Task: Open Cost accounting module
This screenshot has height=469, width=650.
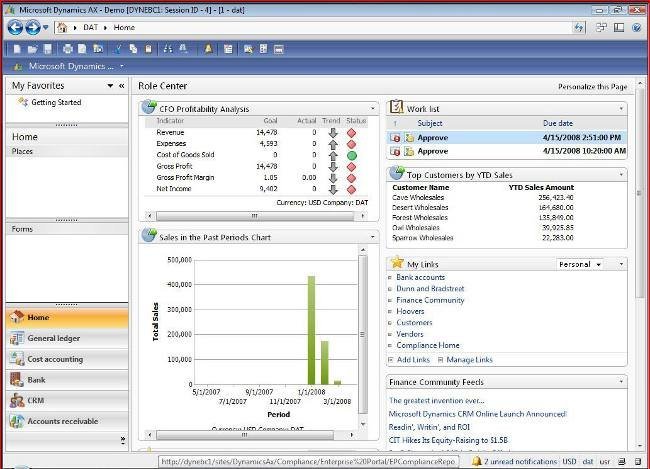Action: tap(67, 359)
